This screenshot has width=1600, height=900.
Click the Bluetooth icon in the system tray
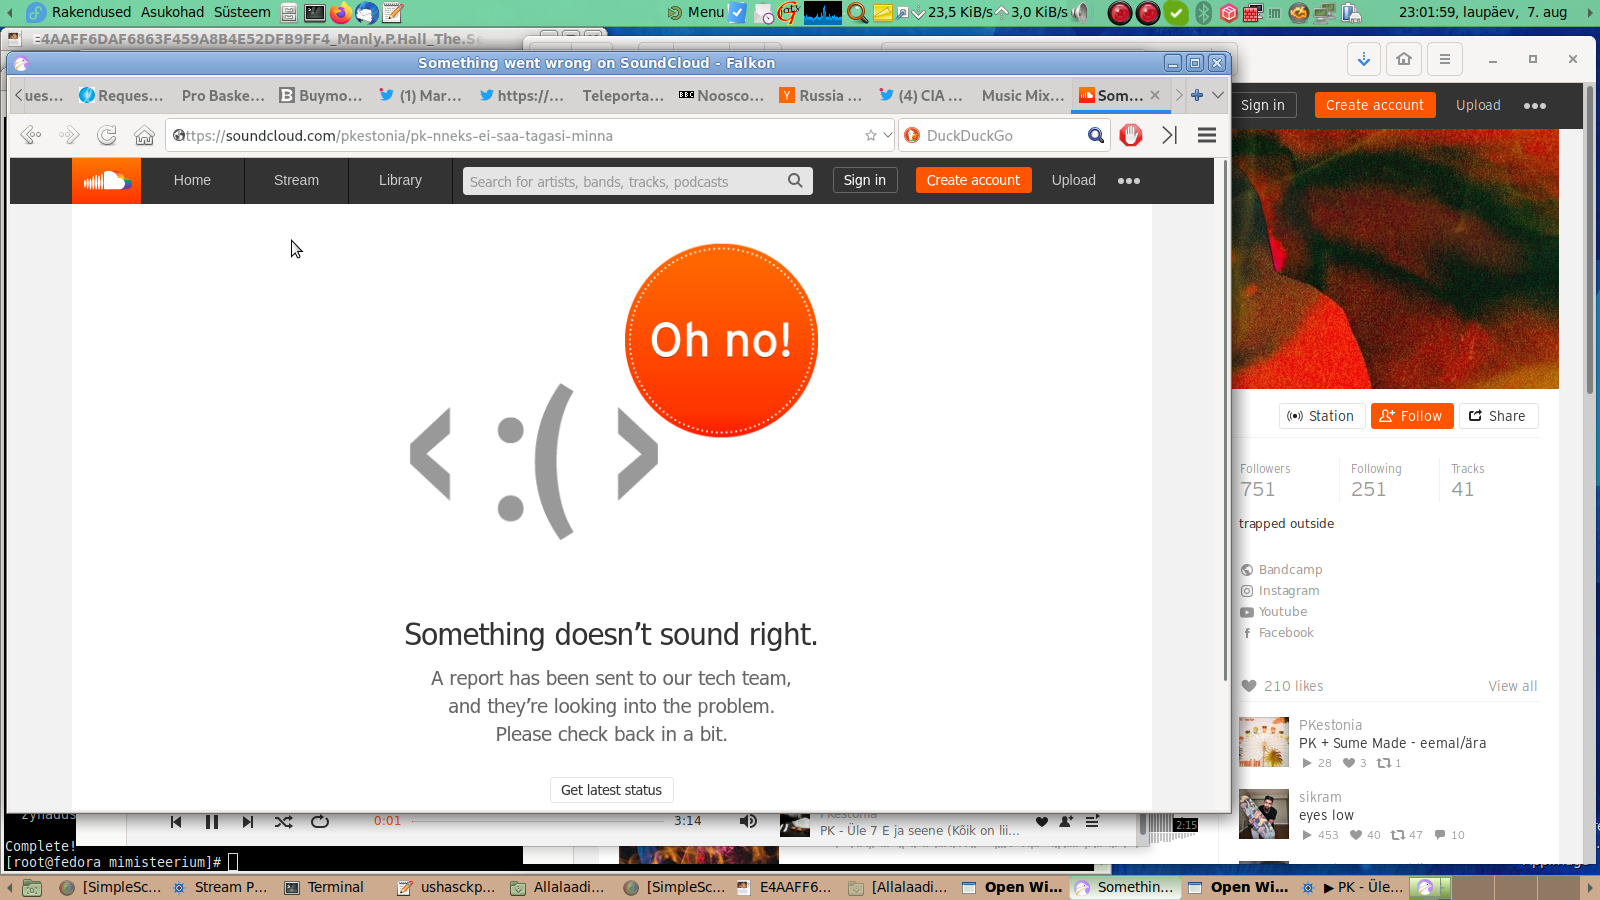[1204, 13]
